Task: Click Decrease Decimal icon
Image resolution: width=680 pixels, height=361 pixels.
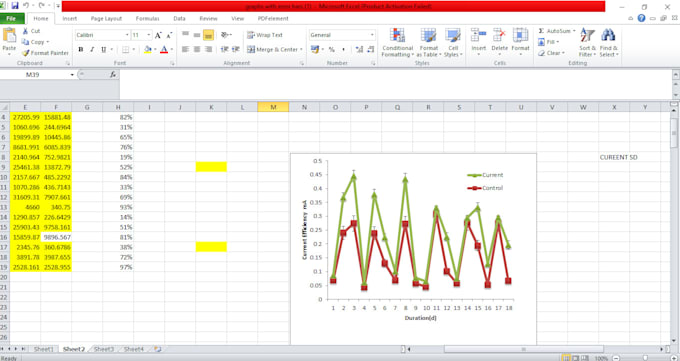Action: (x=370, y=49)
